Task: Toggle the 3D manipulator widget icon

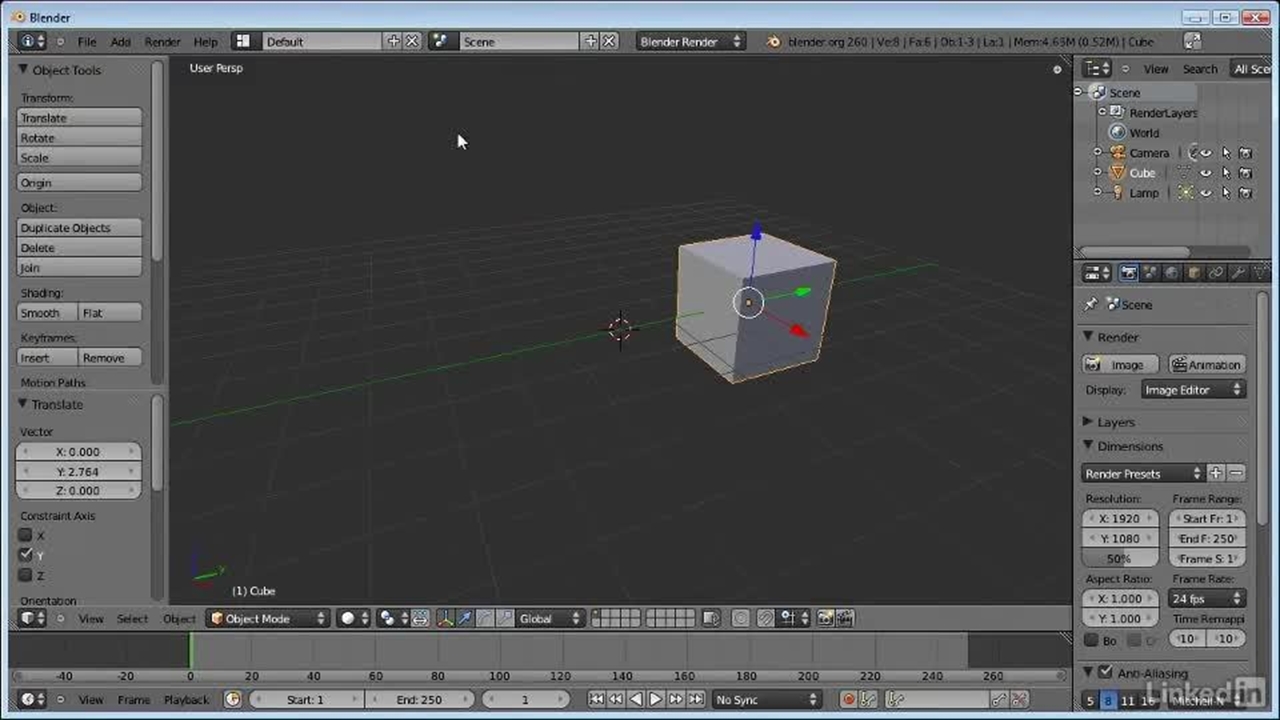Action: (x=445, y=619)
